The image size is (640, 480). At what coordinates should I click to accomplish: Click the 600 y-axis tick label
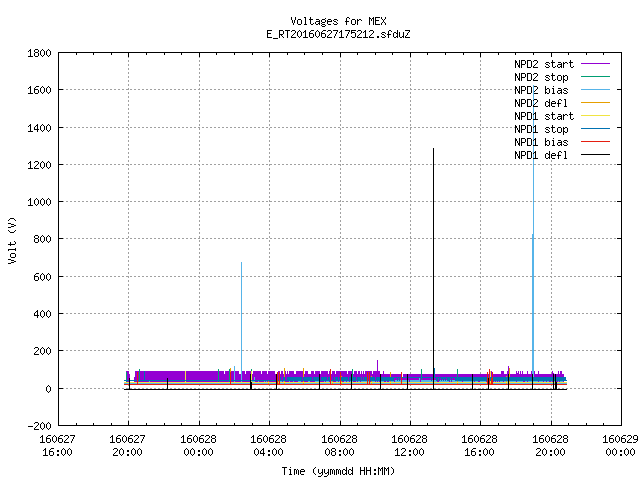(42, 277)
